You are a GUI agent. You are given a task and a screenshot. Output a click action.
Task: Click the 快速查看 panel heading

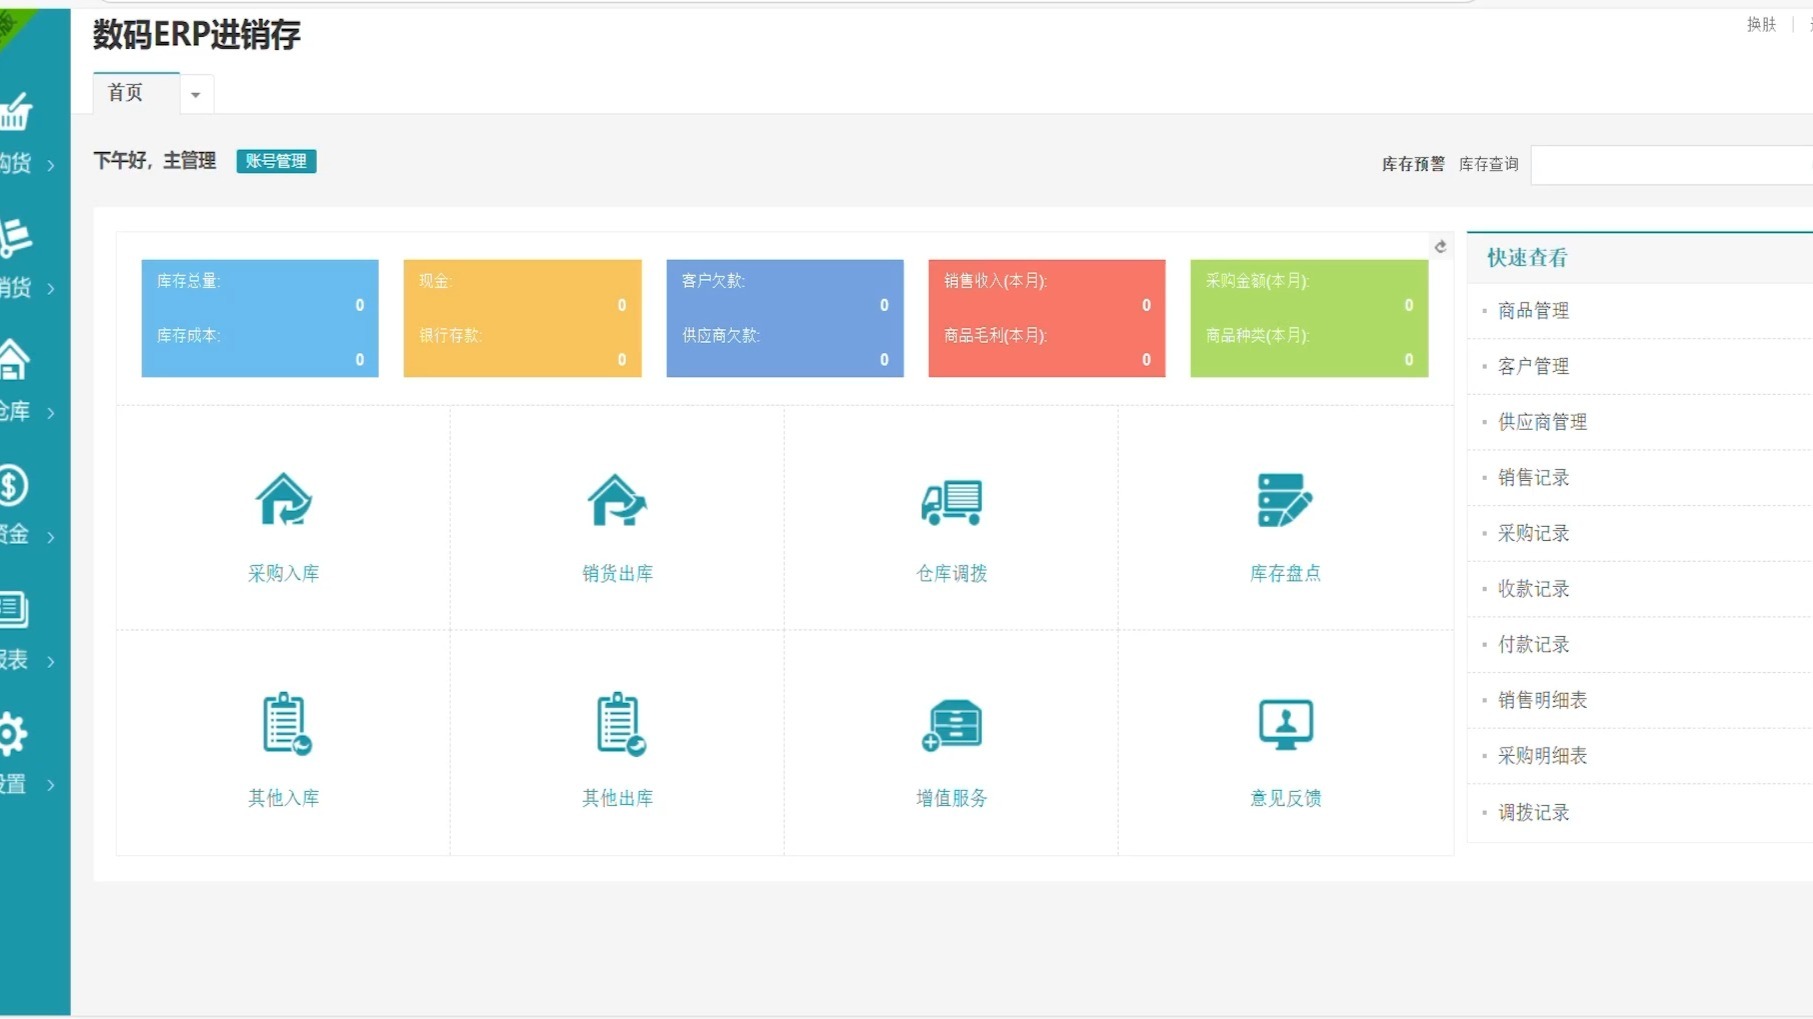pos(1527,258)
